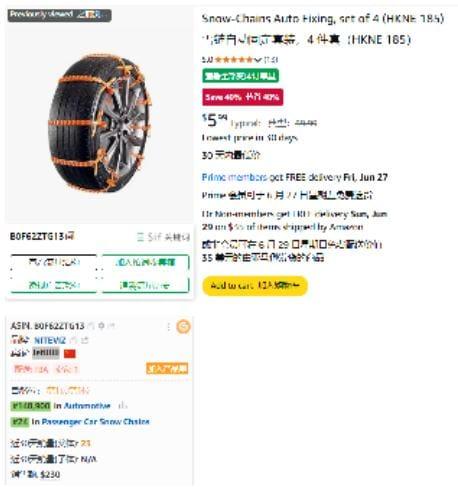458x487 pixels.
Task: Open the Snow-Chains Auto Fixing product title
Action: (x=323, y=18)
